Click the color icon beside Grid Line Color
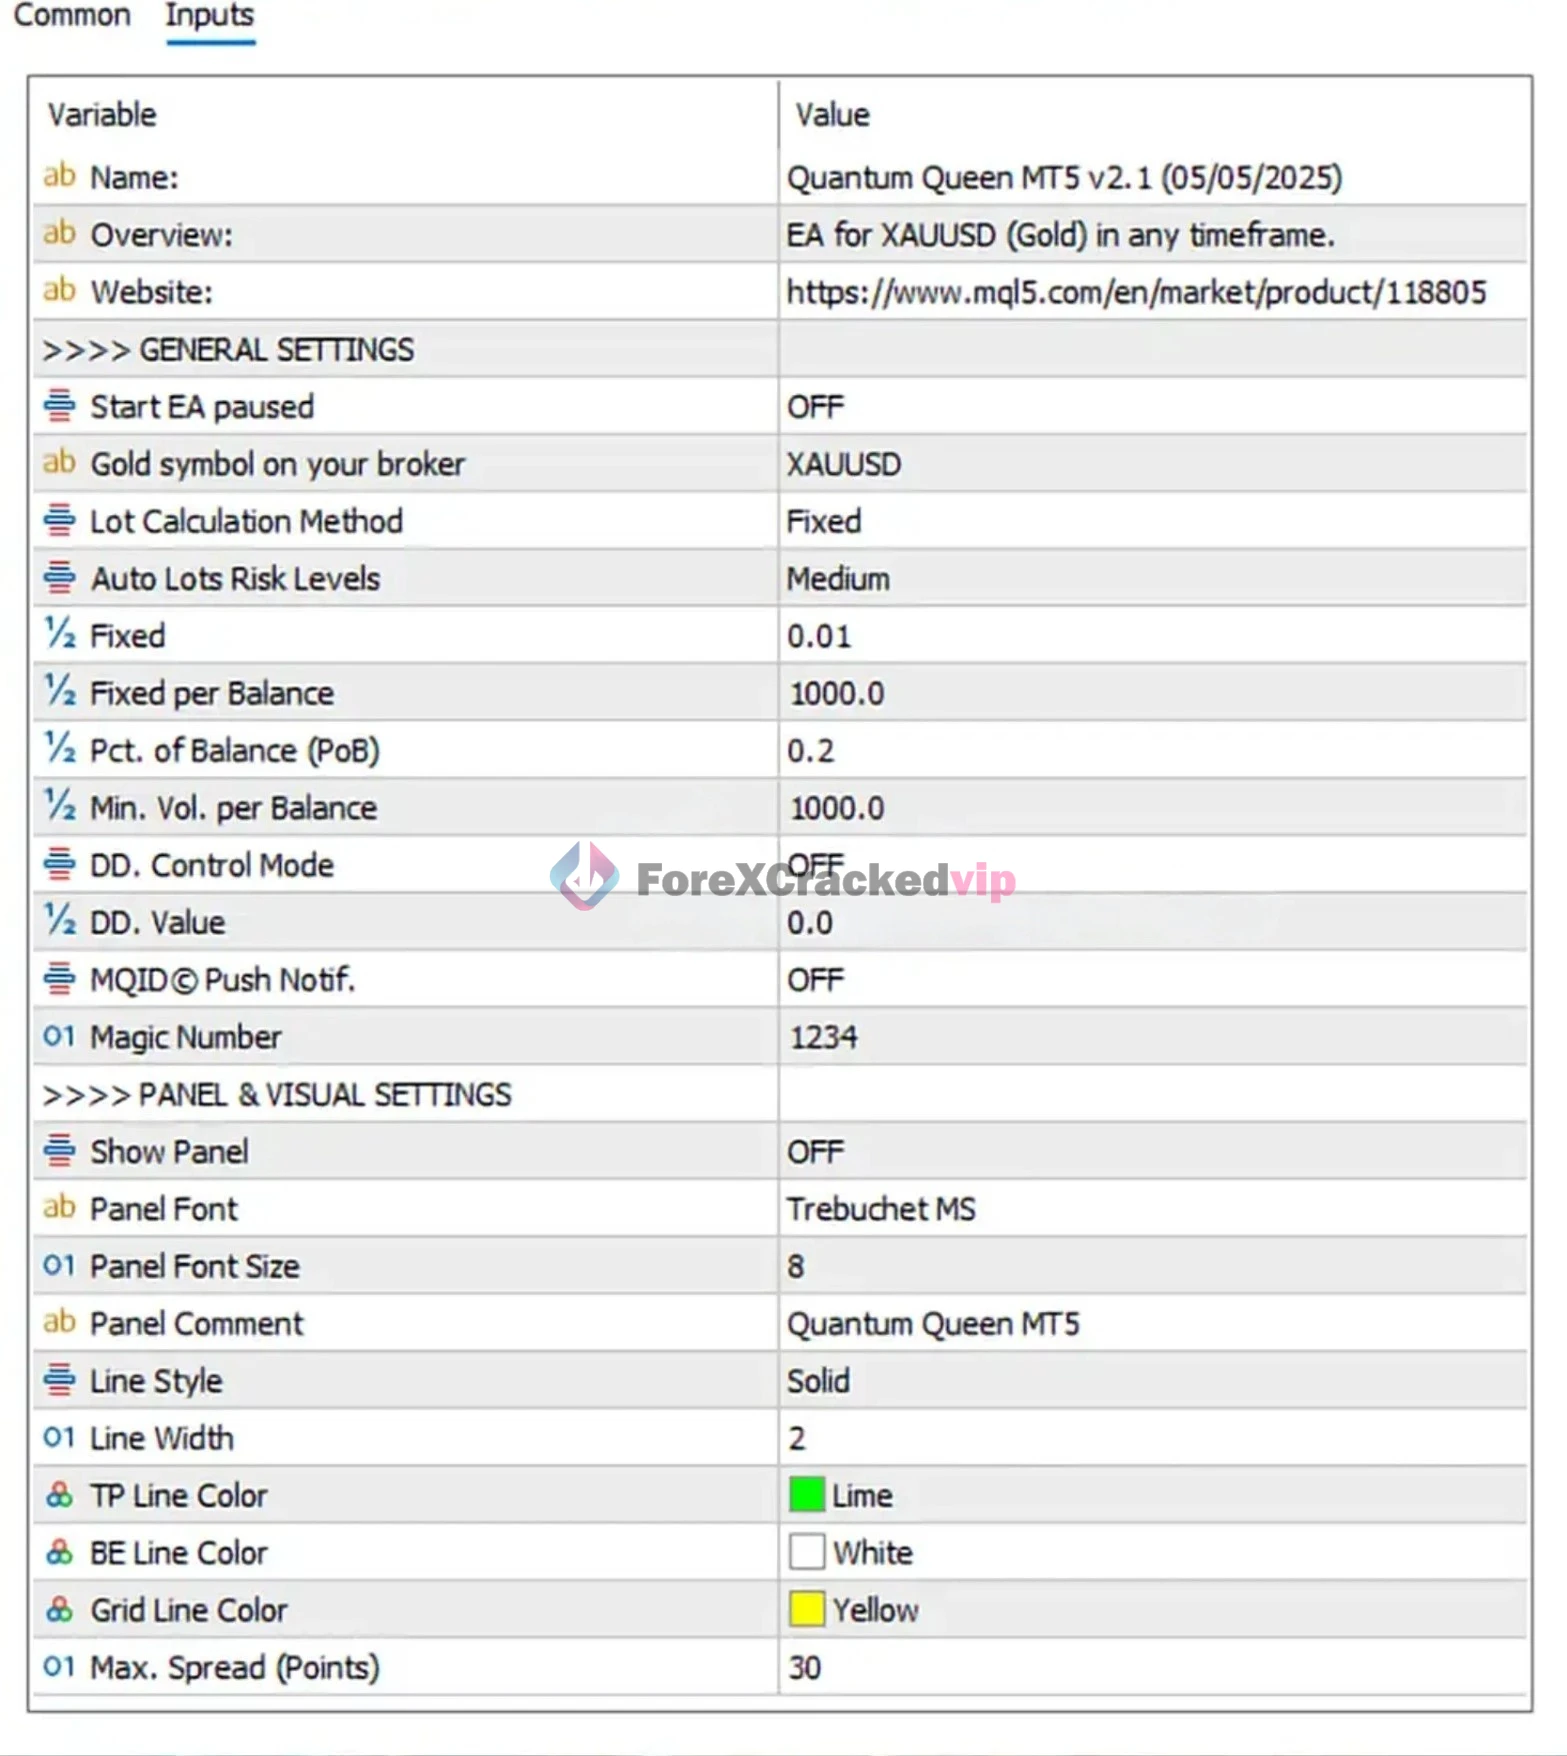Image resolution: width=1567 pixels, height=1756 pixels. tap(59, 1609)
